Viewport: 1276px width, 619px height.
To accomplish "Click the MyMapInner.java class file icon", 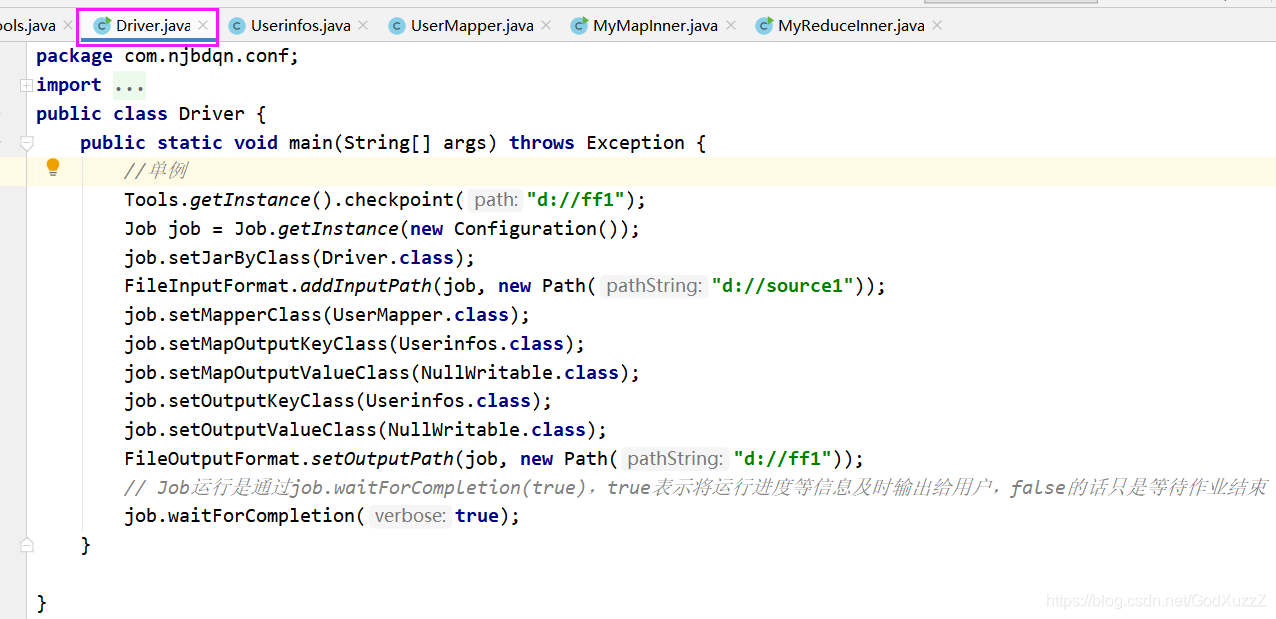I will (579, 26).
